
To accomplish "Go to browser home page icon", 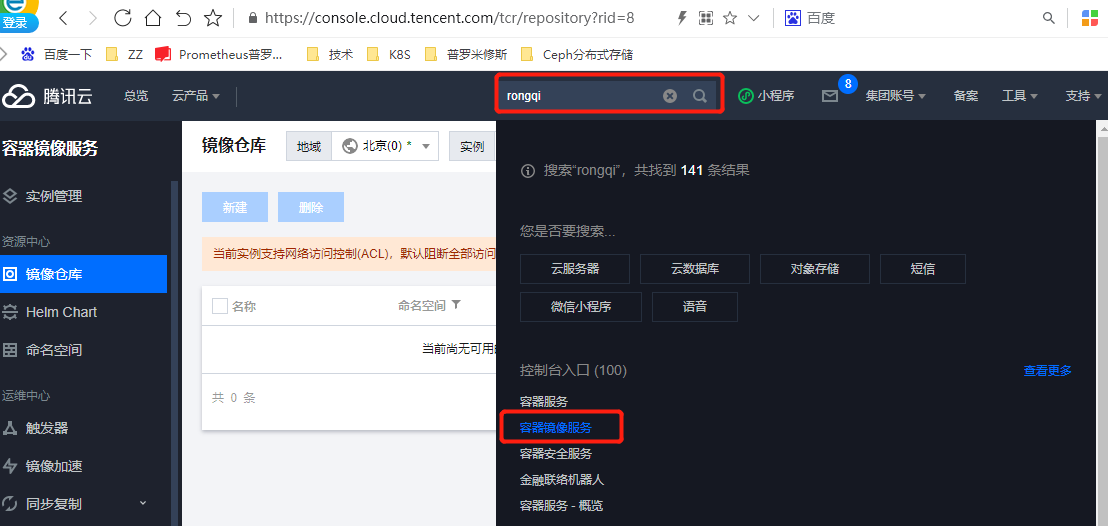I will pos(153,18).
